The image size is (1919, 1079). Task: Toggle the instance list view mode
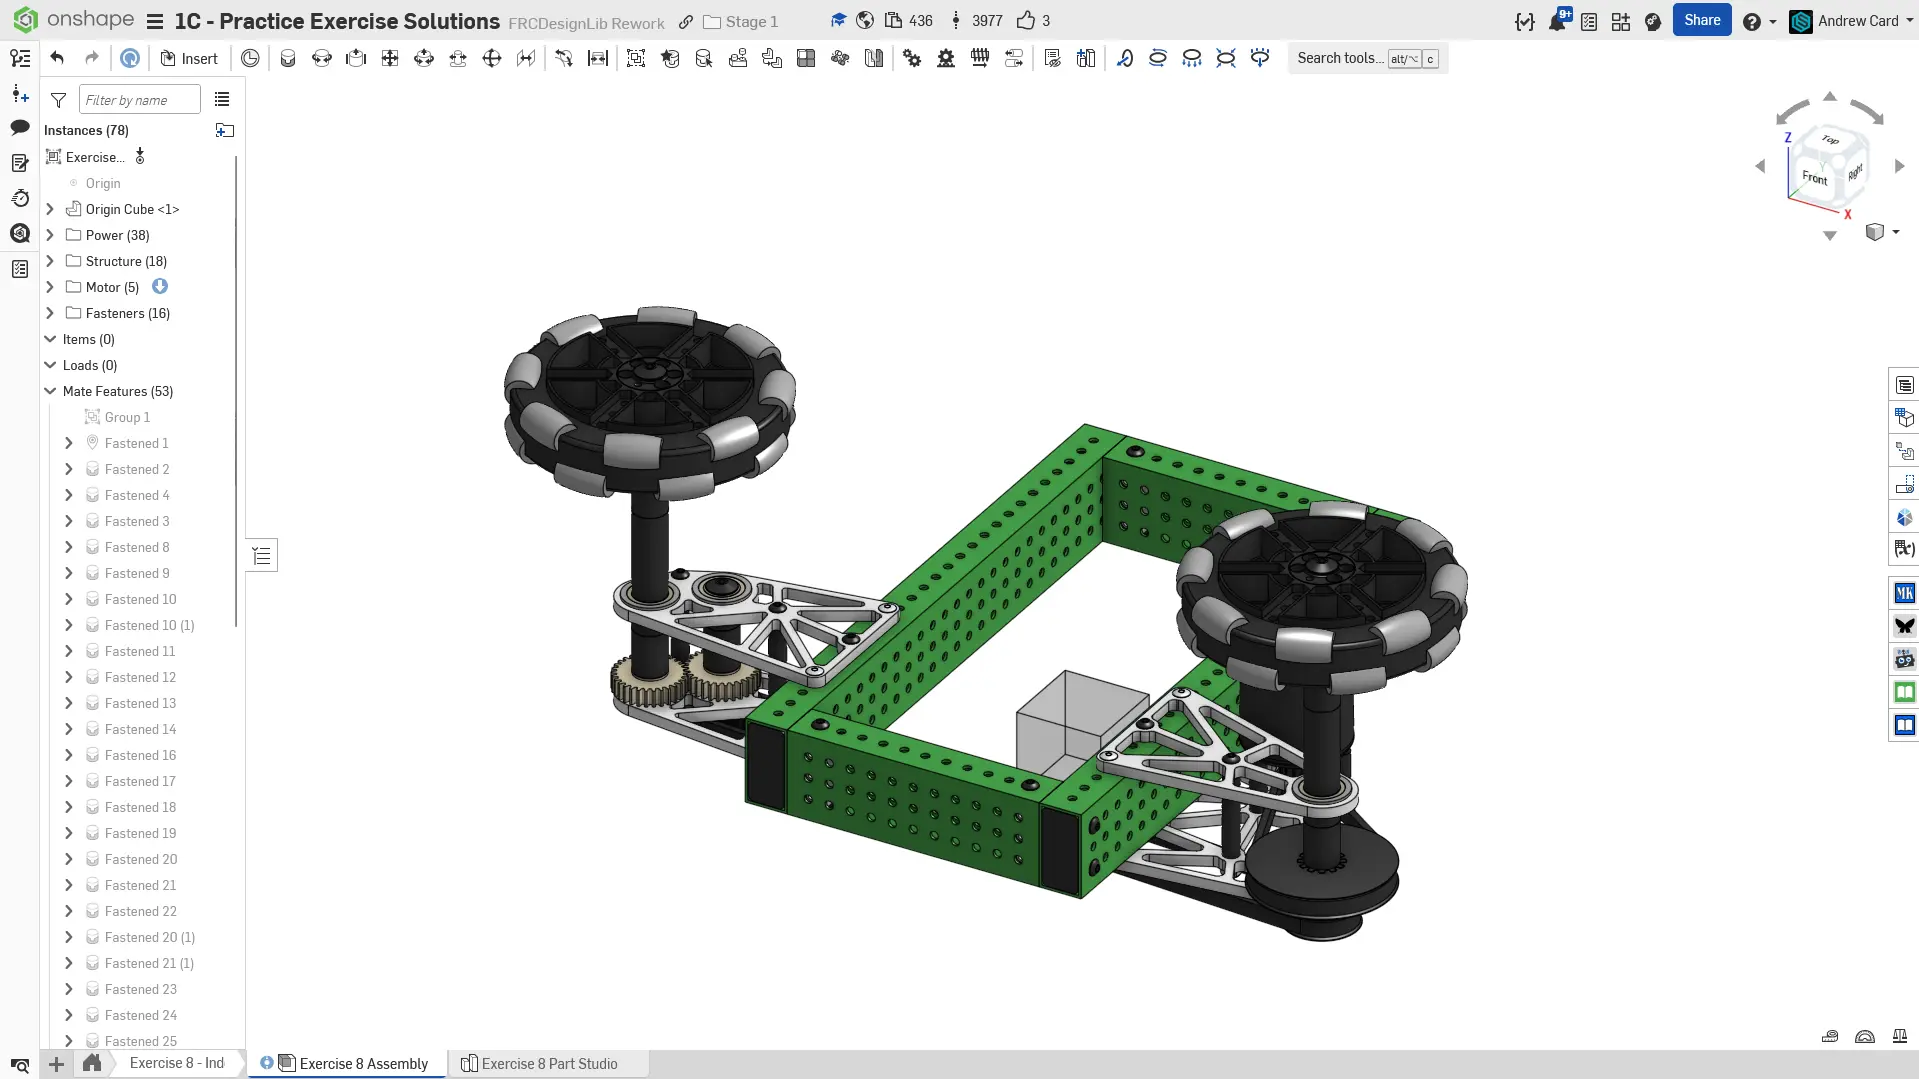(x=222, y=100)
